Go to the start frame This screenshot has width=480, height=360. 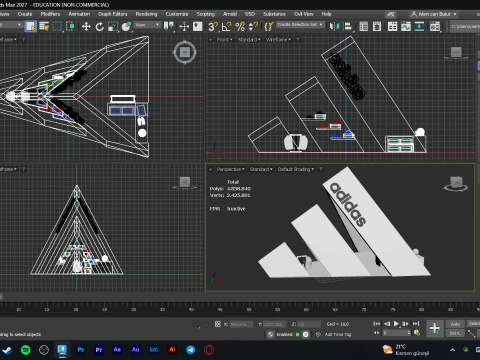(377, 324)
